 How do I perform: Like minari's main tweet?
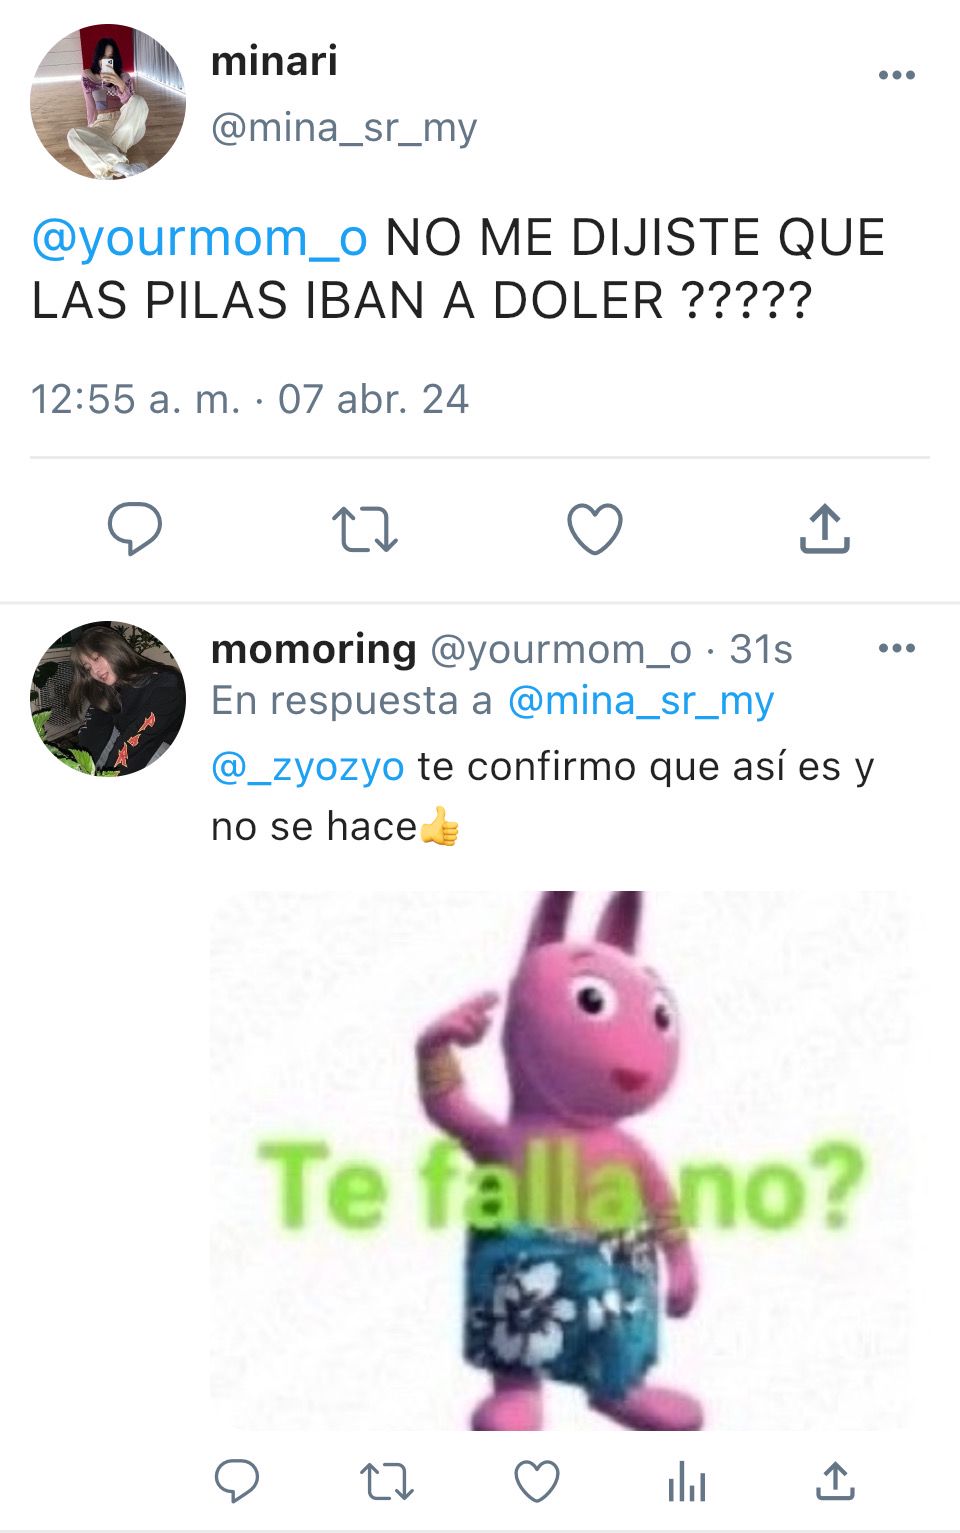click(x=595, y=529)
